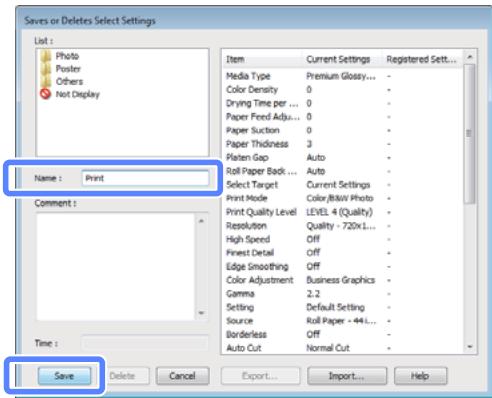Image resolution: width=492 pixels, height=398 pixels.
Task: Select the Resolution row
Action: pyautogui.click(x=343, y=226)
